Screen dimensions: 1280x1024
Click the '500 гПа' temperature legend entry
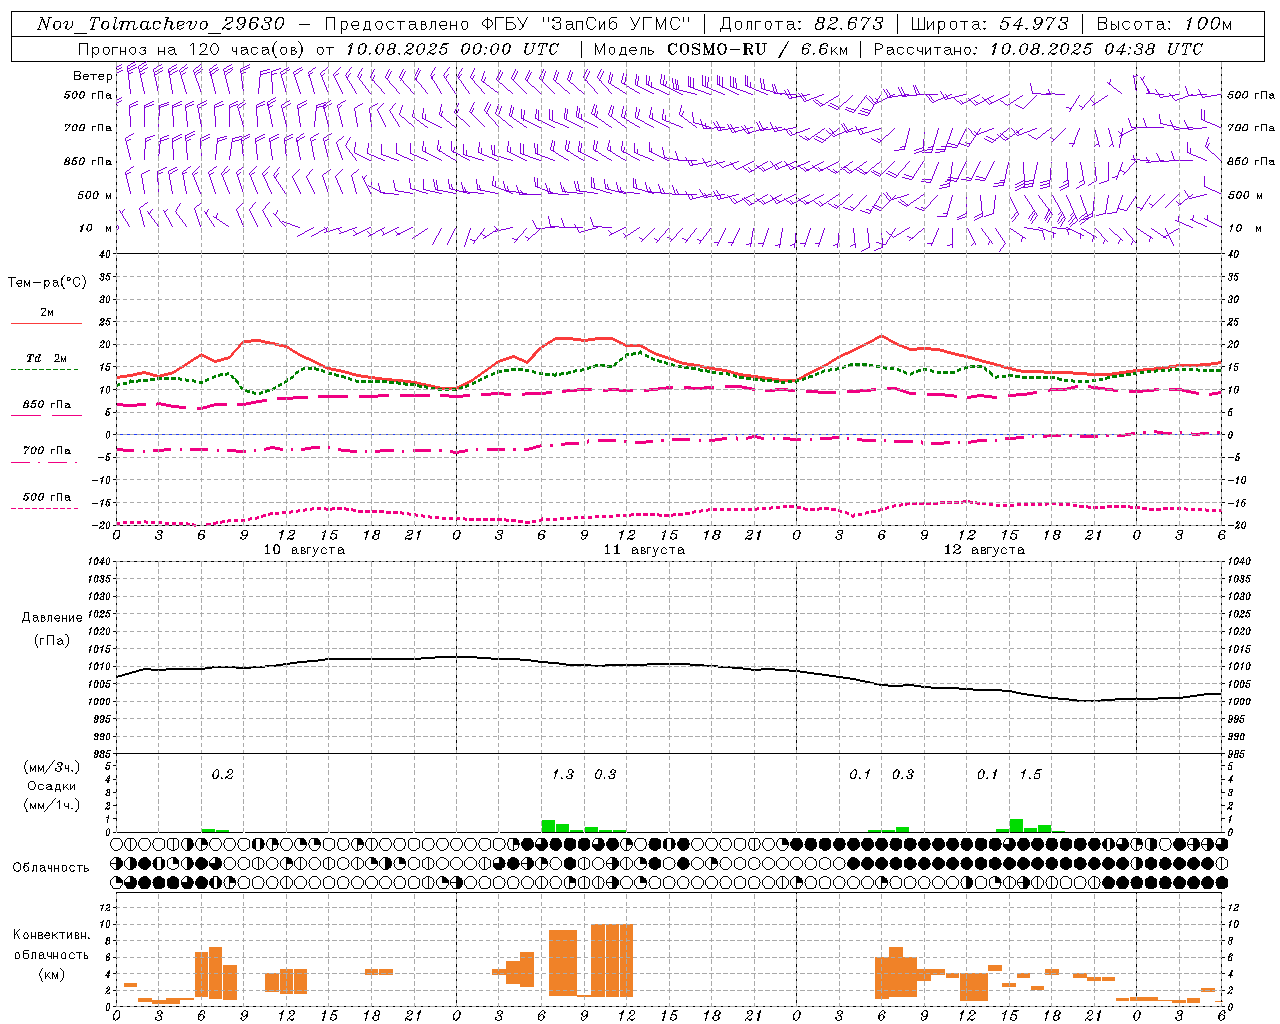click(47, 497)
